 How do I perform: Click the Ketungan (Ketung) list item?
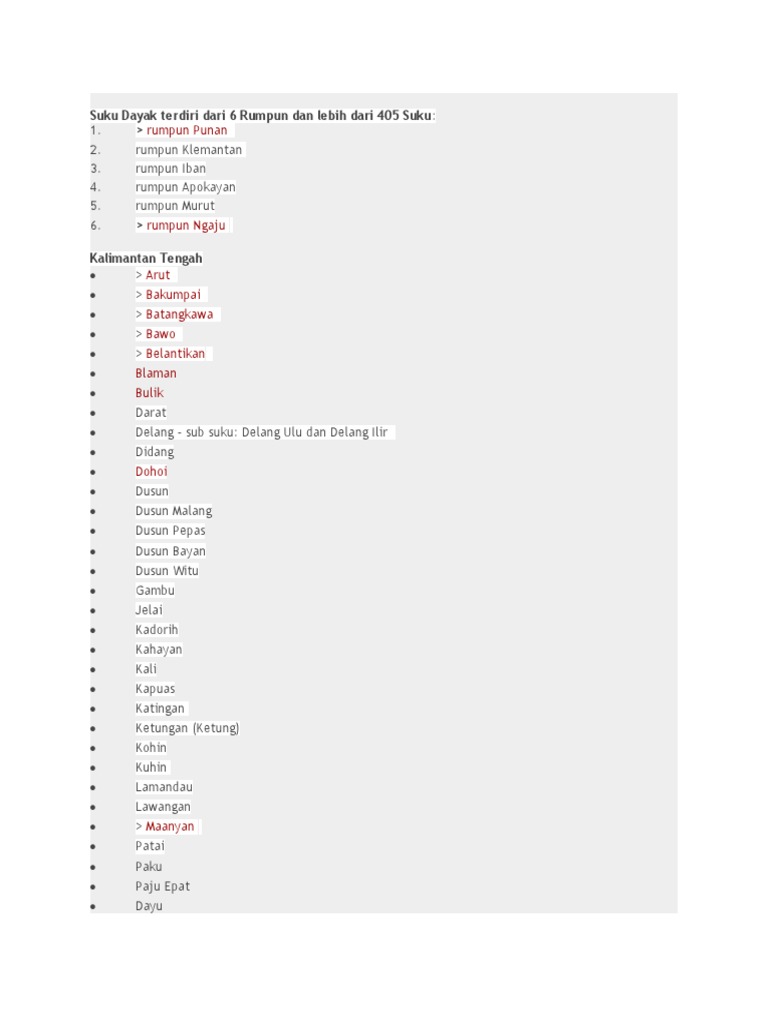pyautogui.click(x=187, y=728)
